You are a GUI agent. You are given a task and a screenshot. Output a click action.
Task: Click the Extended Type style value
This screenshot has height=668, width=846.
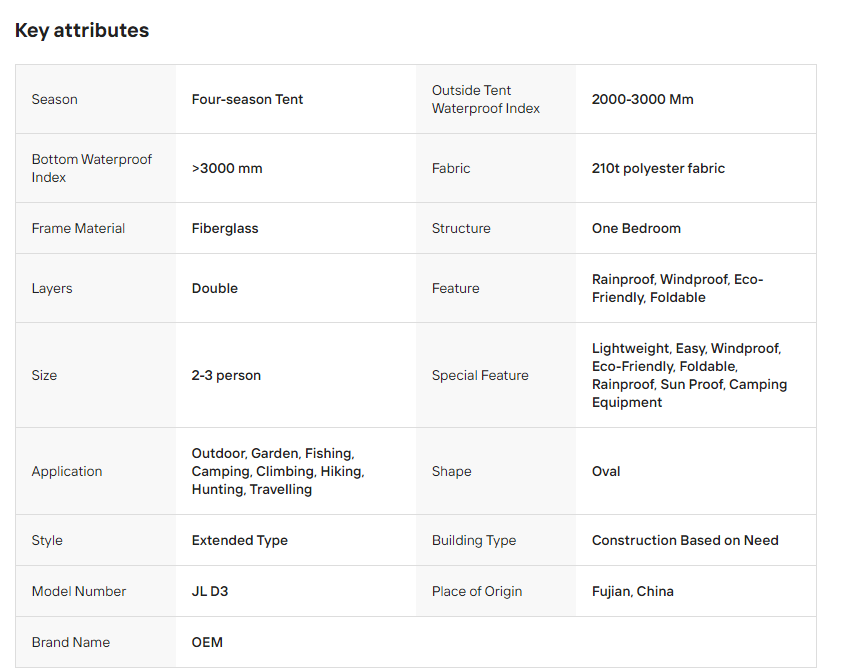[x=239, y=540]
